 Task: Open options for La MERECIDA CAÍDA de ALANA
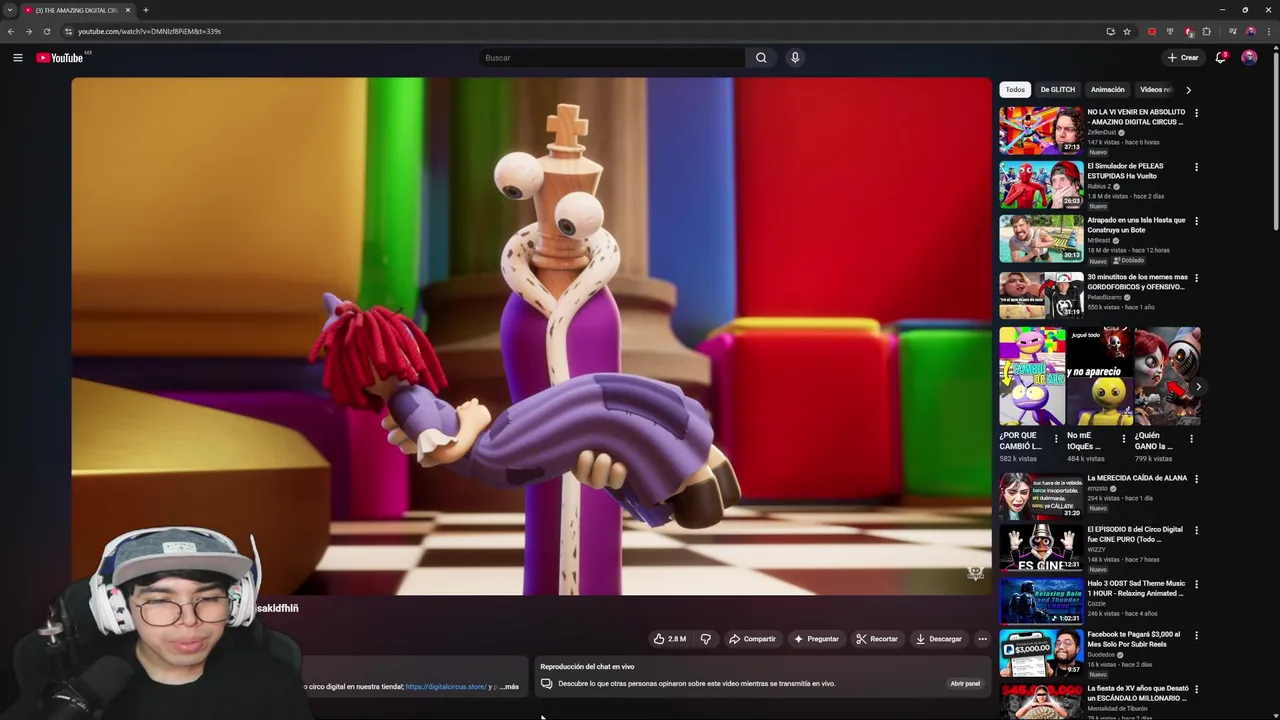[x=1196, y=479]
